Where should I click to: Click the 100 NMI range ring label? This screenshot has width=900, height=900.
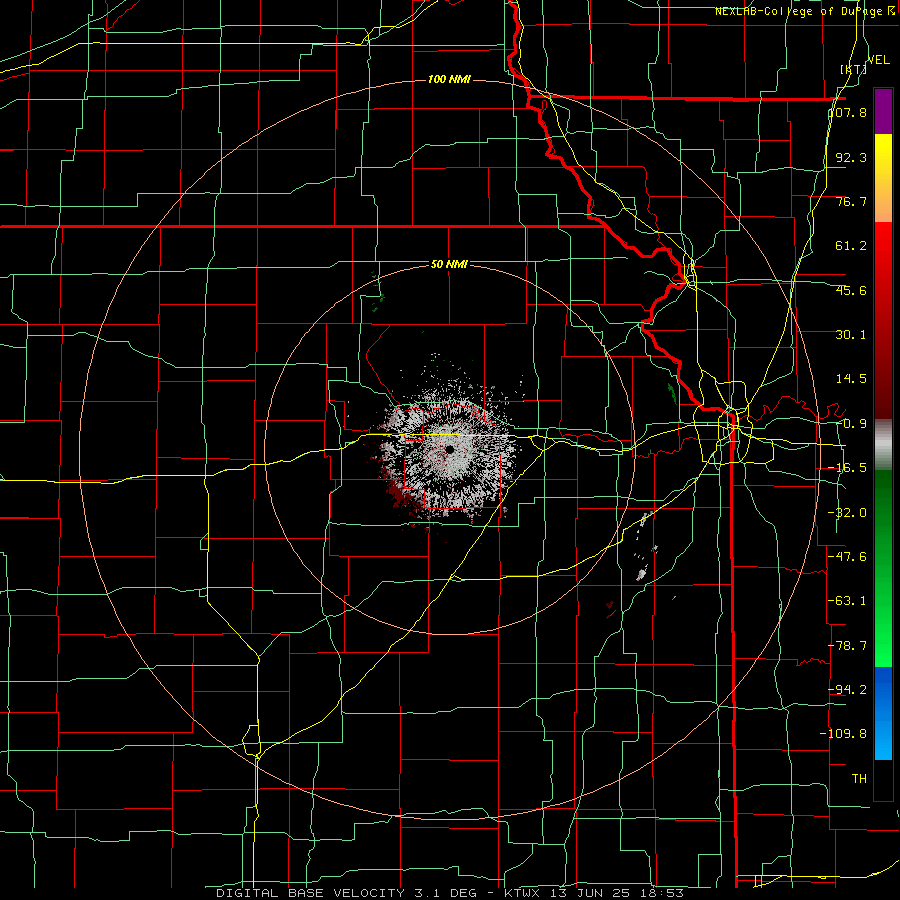[449, 79]
